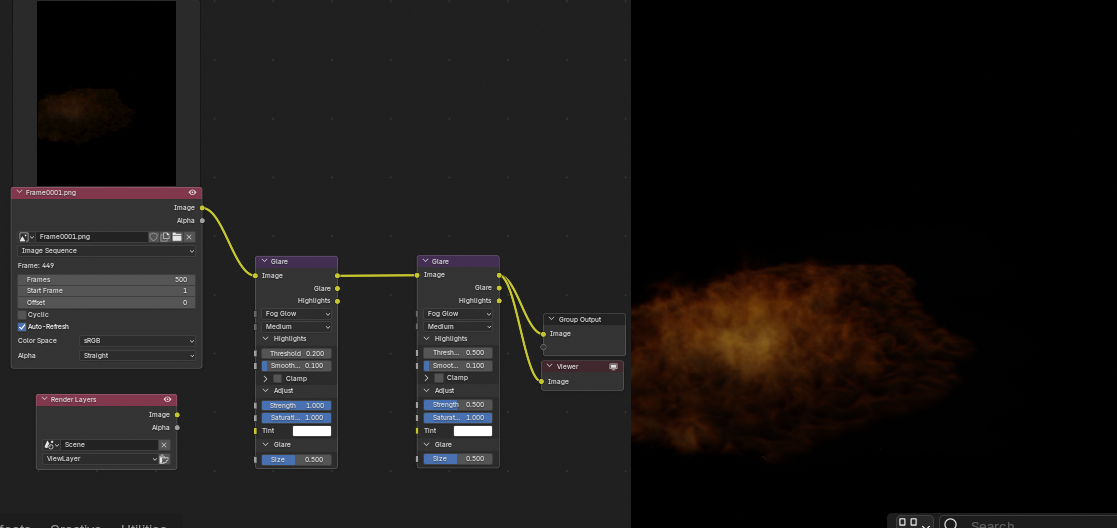1117x528 pixels.
Task: Click the fake user shield icon
Action: click(x=153, y=237)
